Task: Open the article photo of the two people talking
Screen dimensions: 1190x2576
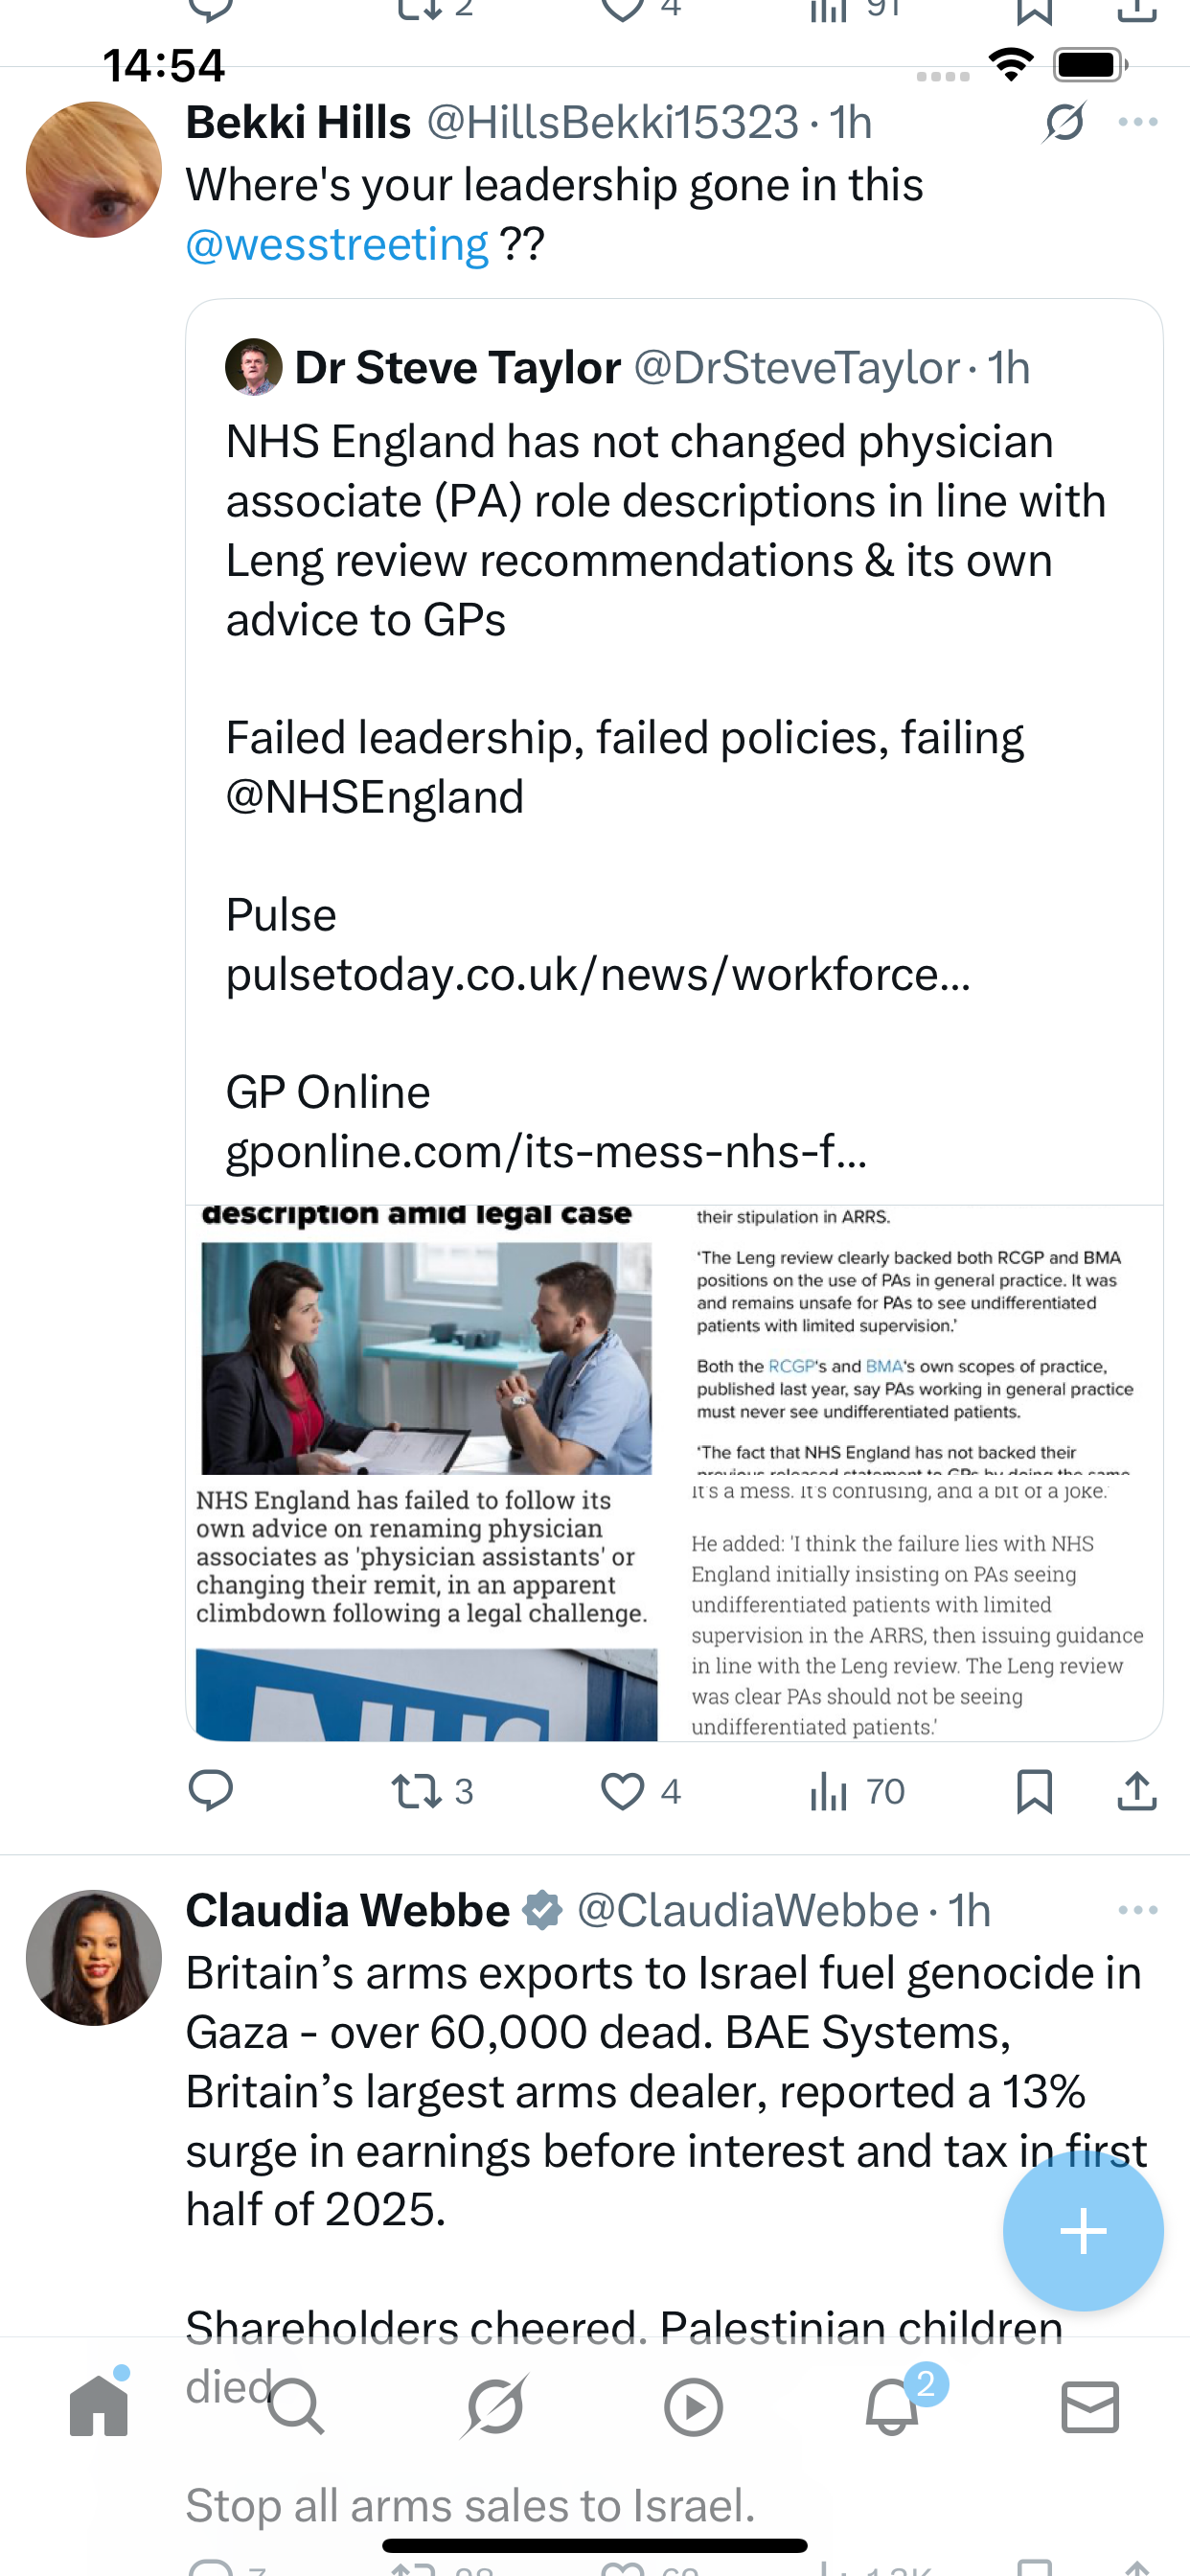Action: pos(426,1357)
